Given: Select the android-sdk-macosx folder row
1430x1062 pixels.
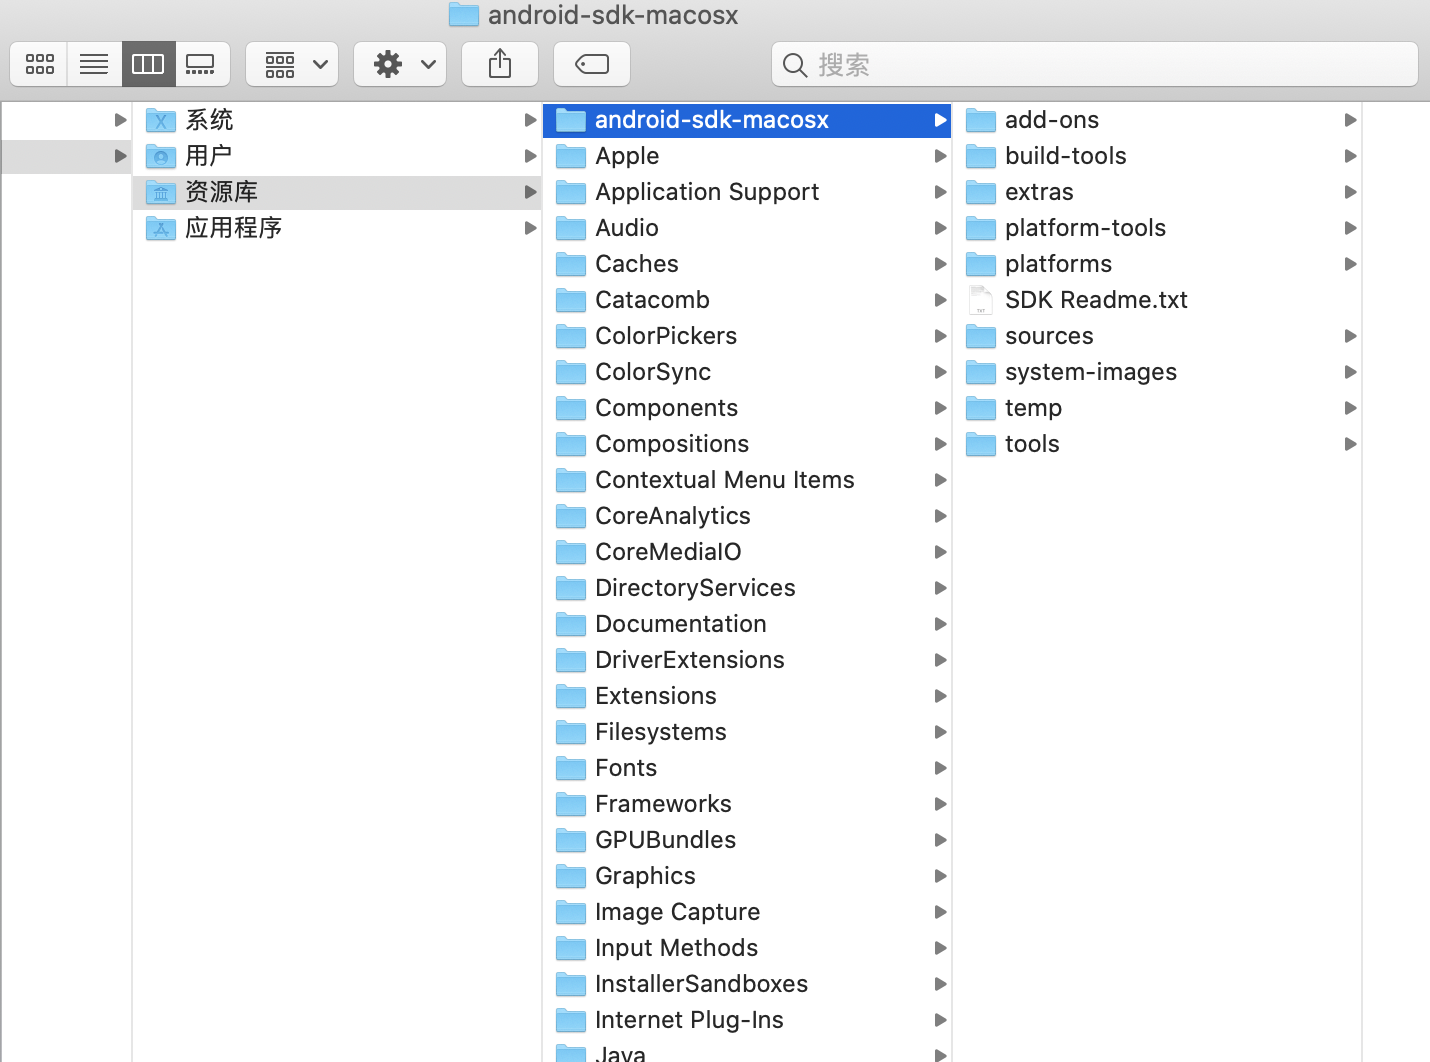Looking at the screenshot, I should click(x=747, y=120).
